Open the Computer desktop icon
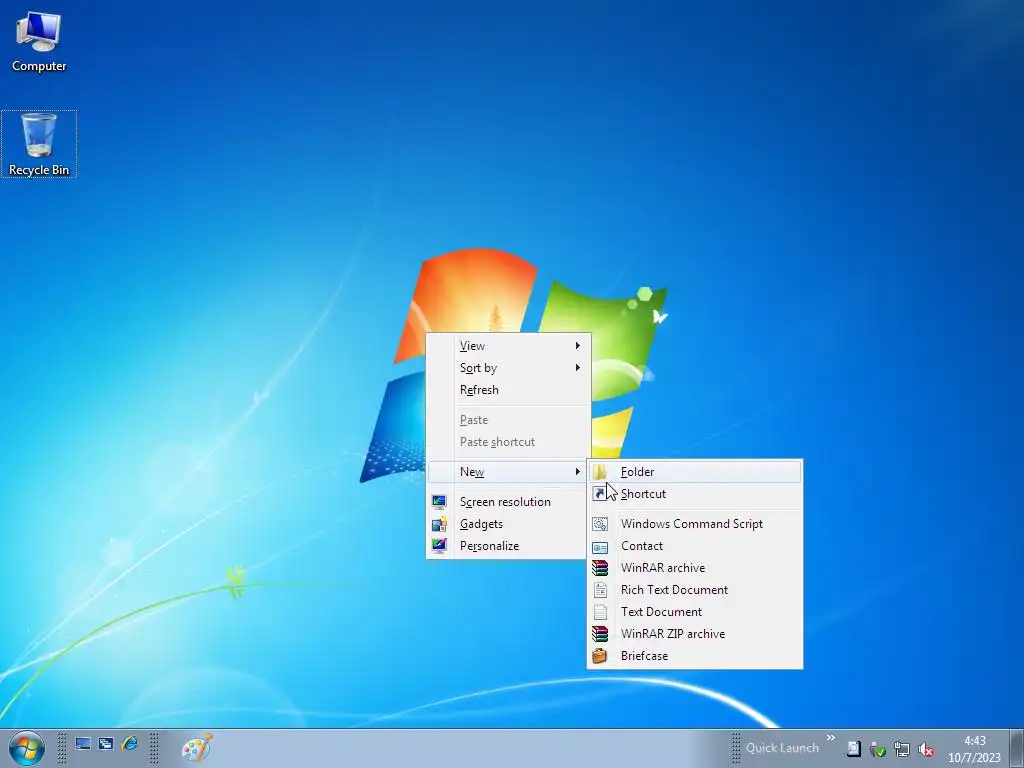Viewport: 1024px width, 768px height. (39, 42)
